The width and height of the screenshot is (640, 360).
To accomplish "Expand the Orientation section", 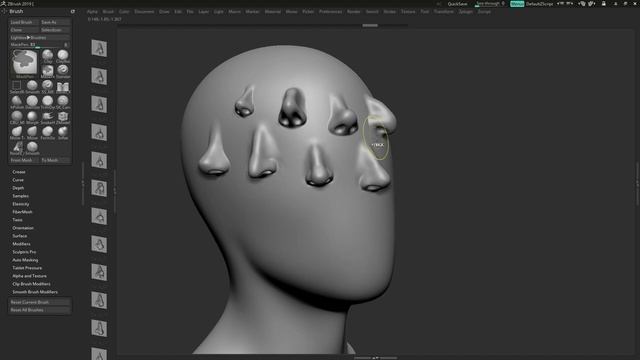I will 23,228.
